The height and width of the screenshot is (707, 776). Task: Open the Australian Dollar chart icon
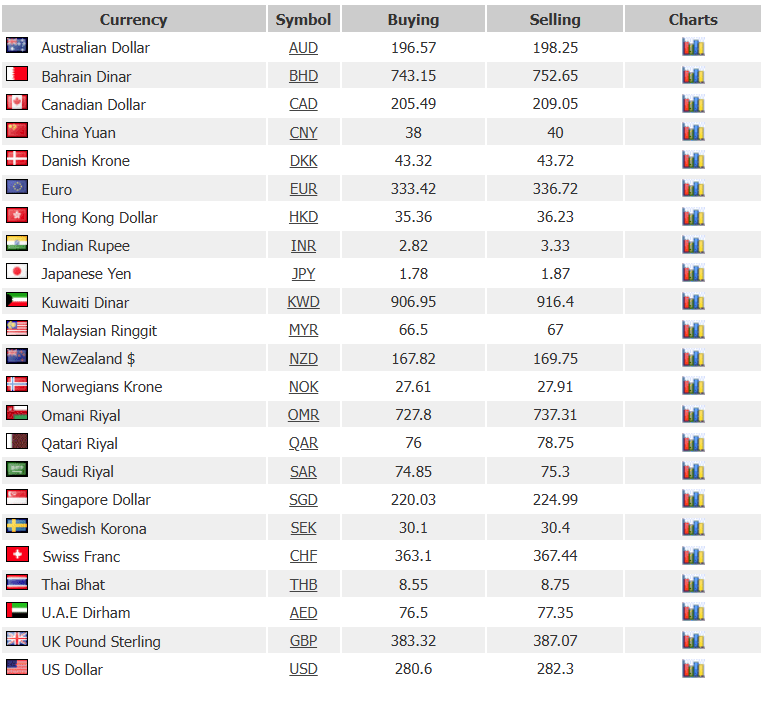693,47
